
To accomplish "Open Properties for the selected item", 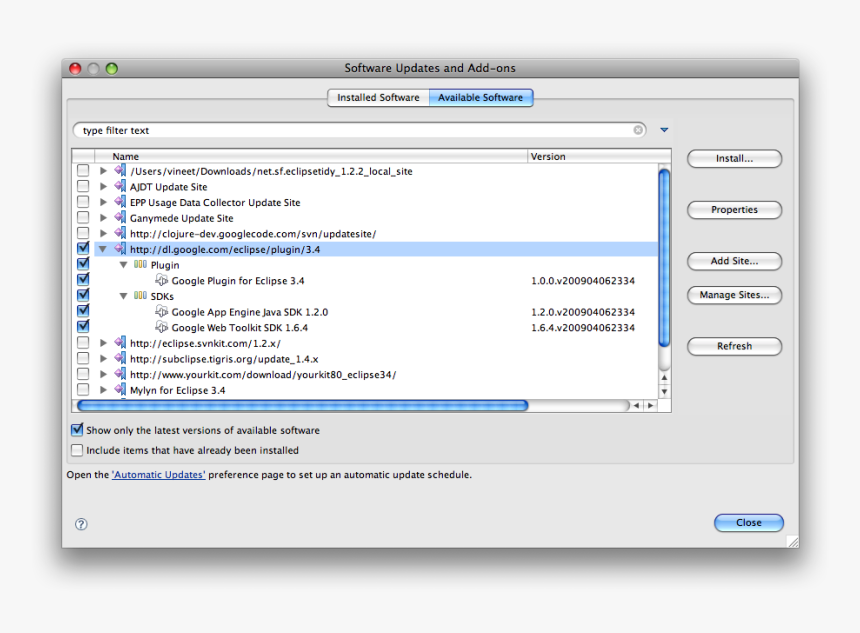I will (x=734, y=210).
